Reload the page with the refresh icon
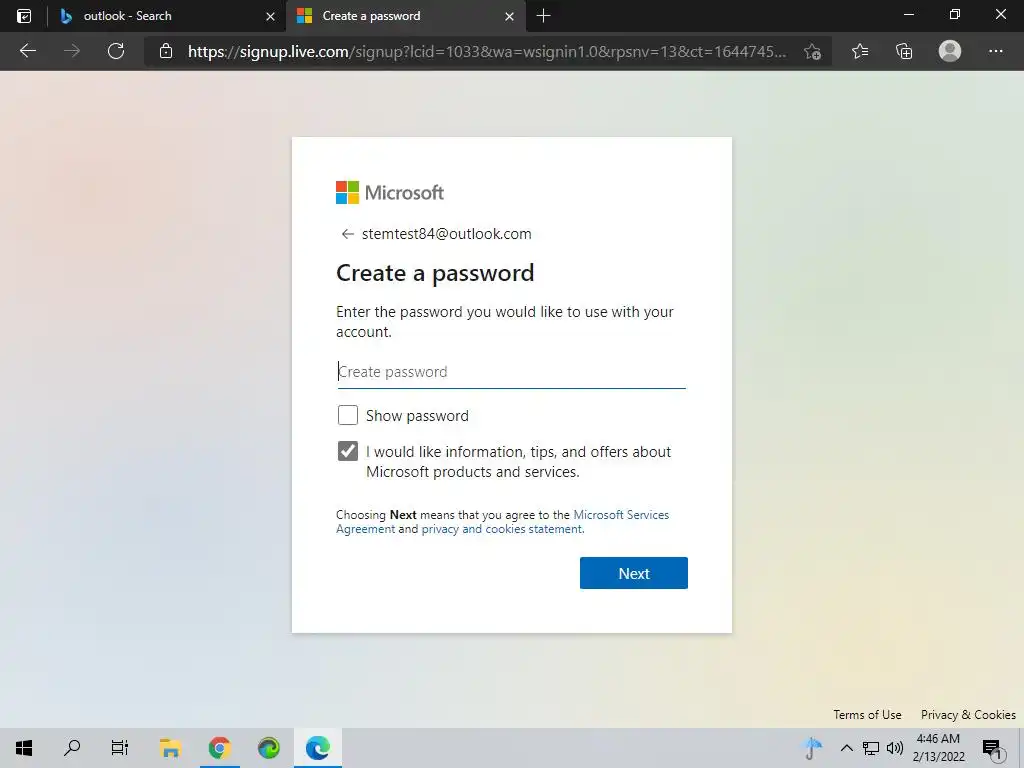 116,51
